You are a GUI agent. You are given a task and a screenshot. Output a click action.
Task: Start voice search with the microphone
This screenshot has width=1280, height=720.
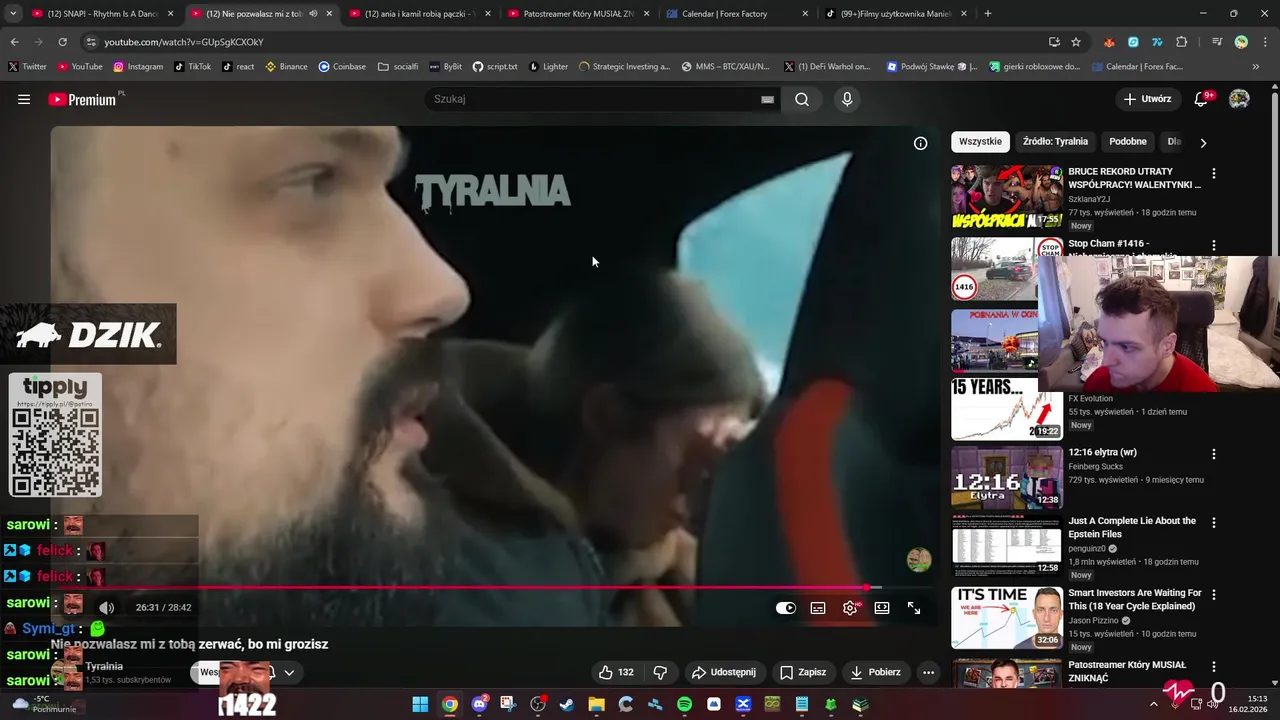[x=847, y=99]
